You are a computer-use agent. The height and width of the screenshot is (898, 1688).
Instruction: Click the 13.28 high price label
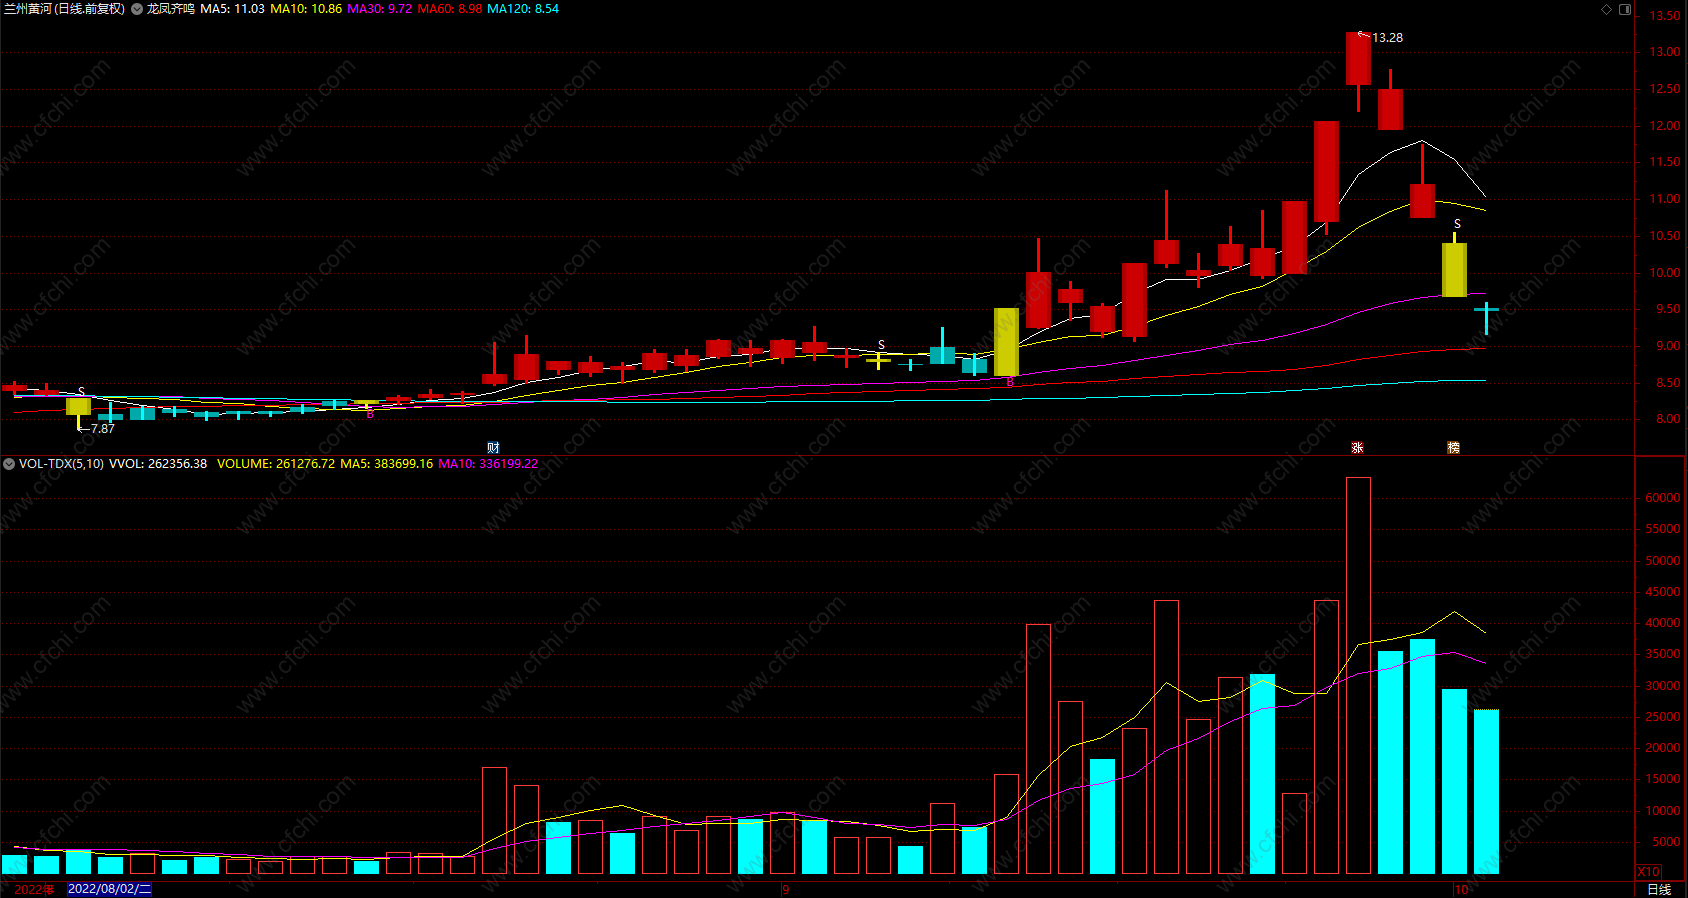1387,38
